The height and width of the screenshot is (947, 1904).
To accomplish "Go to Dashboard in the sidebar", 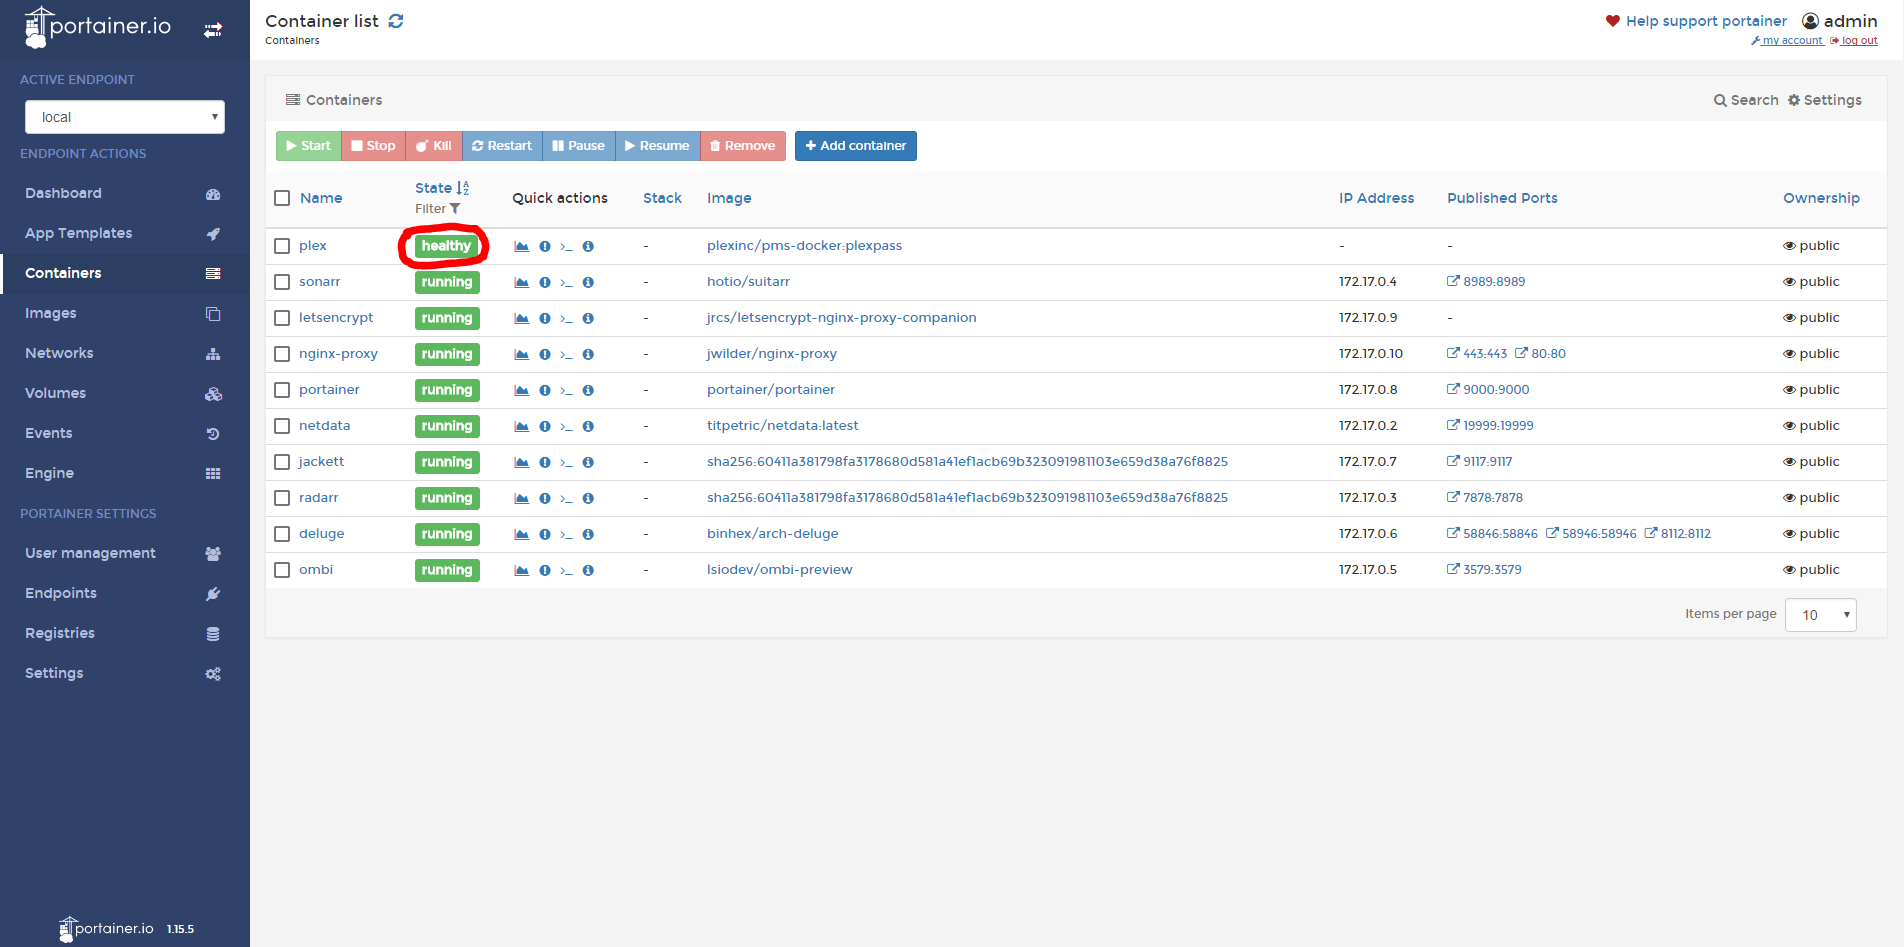I will point(125,193).
